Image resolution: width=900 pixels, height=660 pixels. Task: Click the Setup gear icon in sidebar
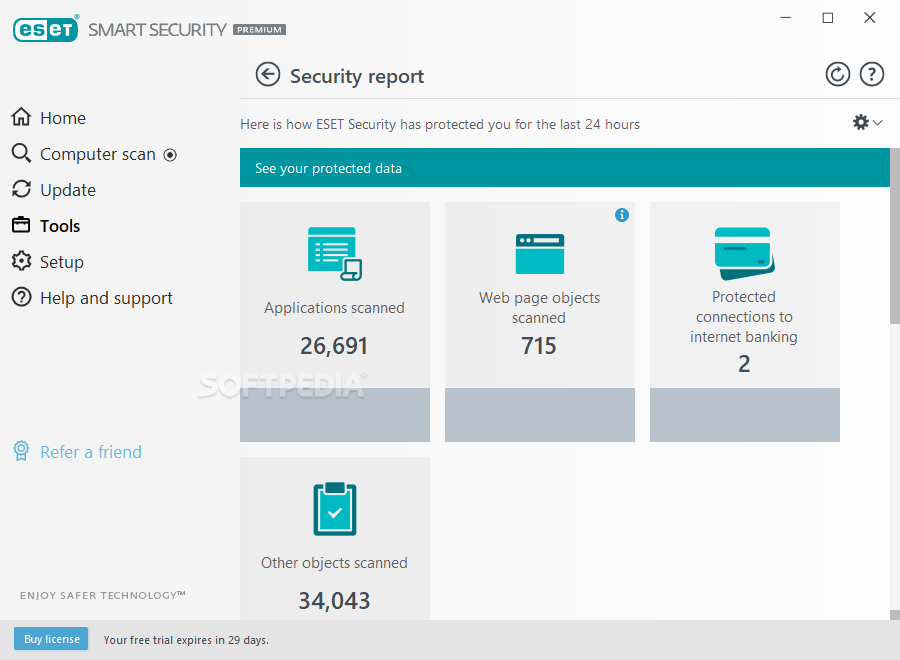21,261
